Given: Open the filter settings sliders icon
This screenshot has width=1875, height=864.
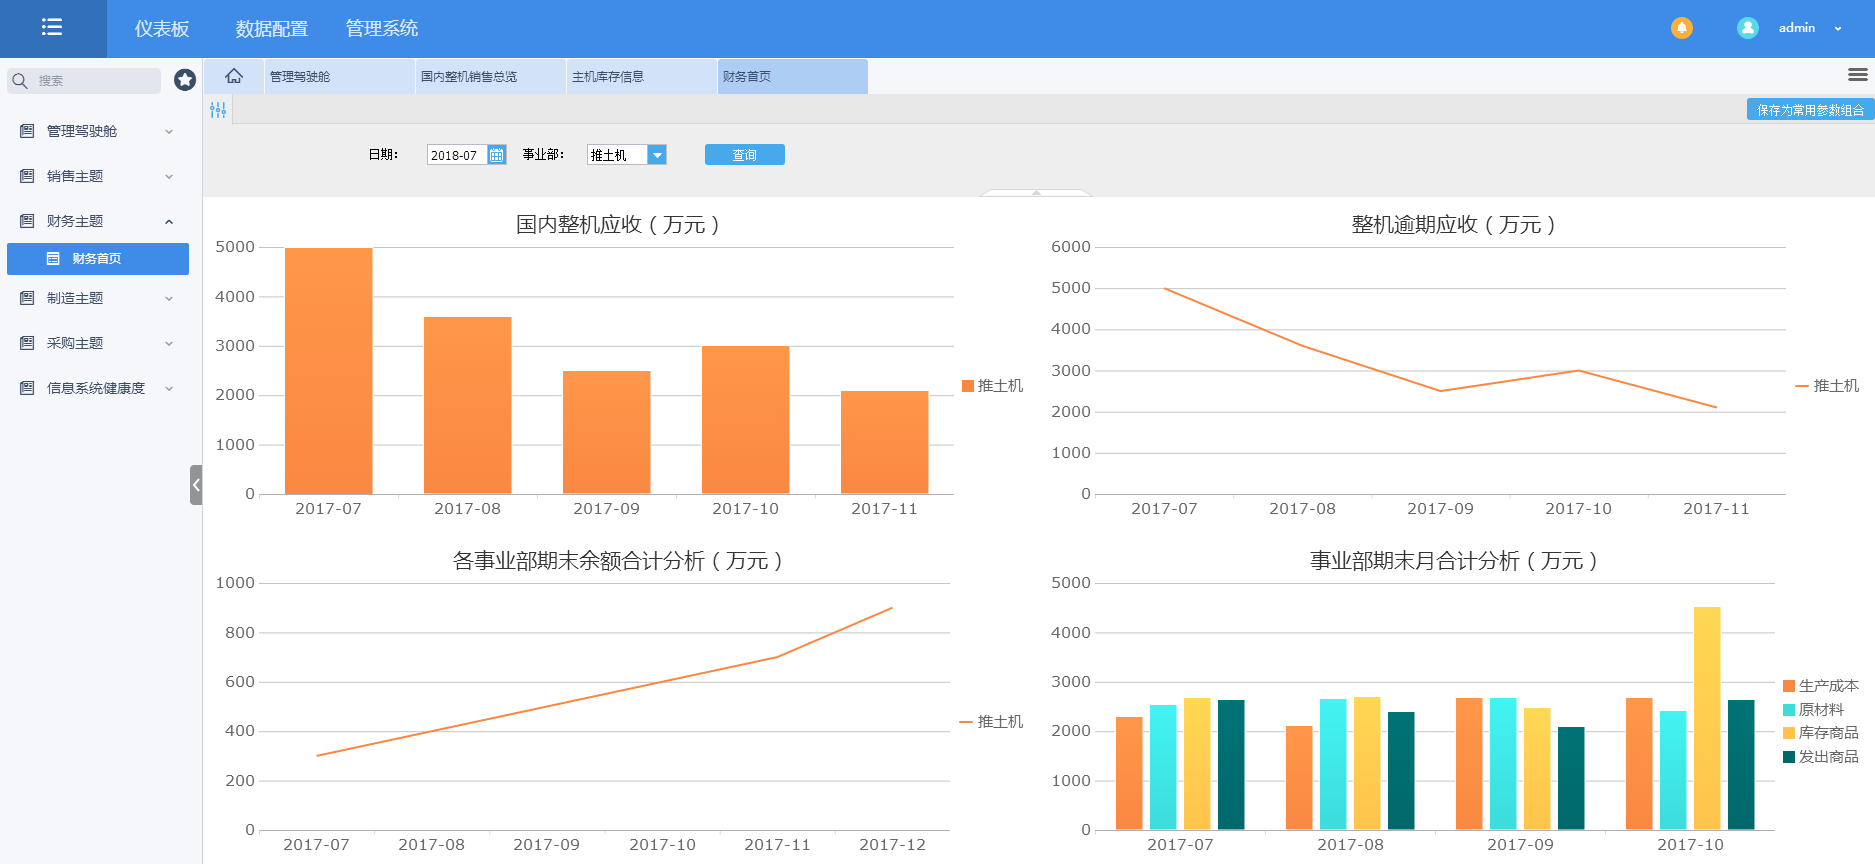Looking at the screenshot, I should click(218, 110).
